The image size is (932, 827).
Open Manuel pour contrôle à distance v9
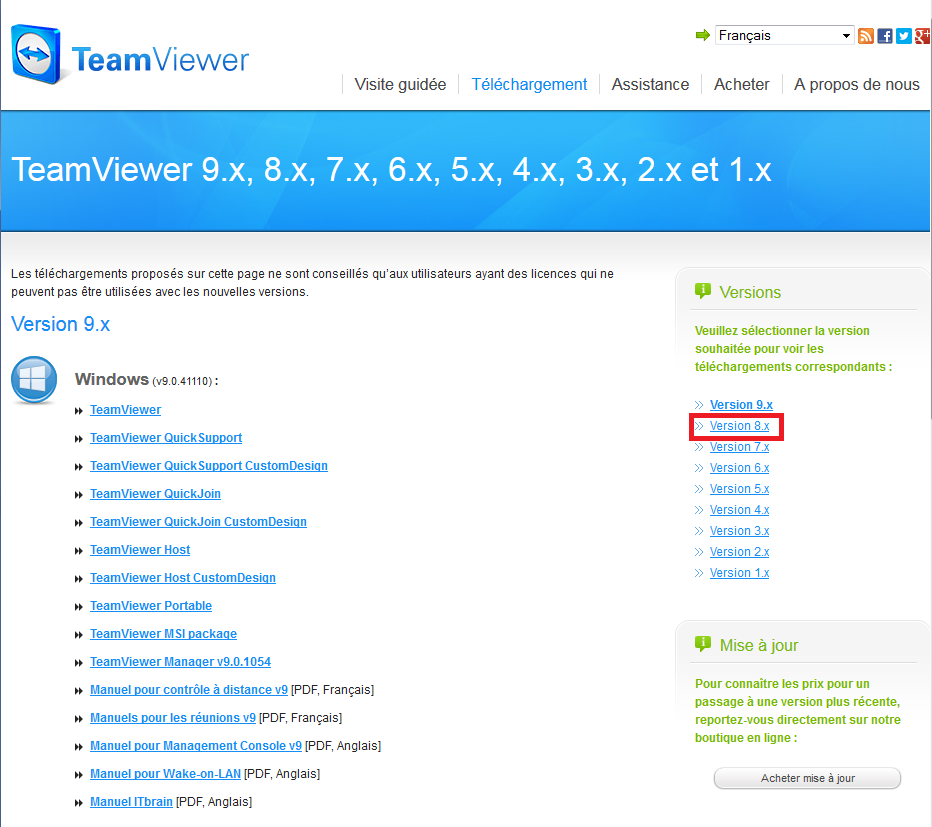pyautogui.click(x=188, y=690)
